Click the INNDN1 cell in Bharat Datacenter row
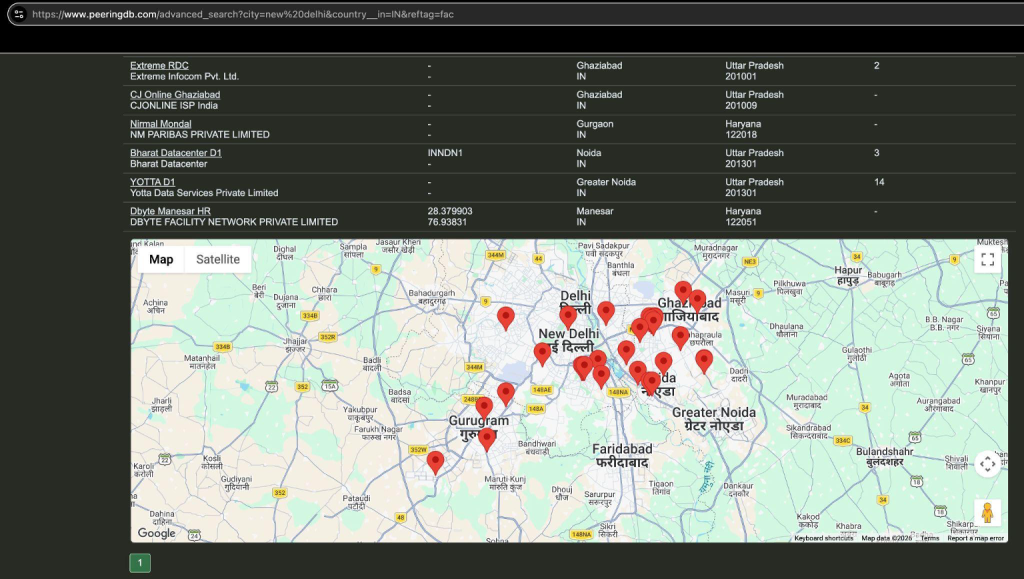Image resolution: width=1024 pixels, height=579 pixels. coord(445,153)
